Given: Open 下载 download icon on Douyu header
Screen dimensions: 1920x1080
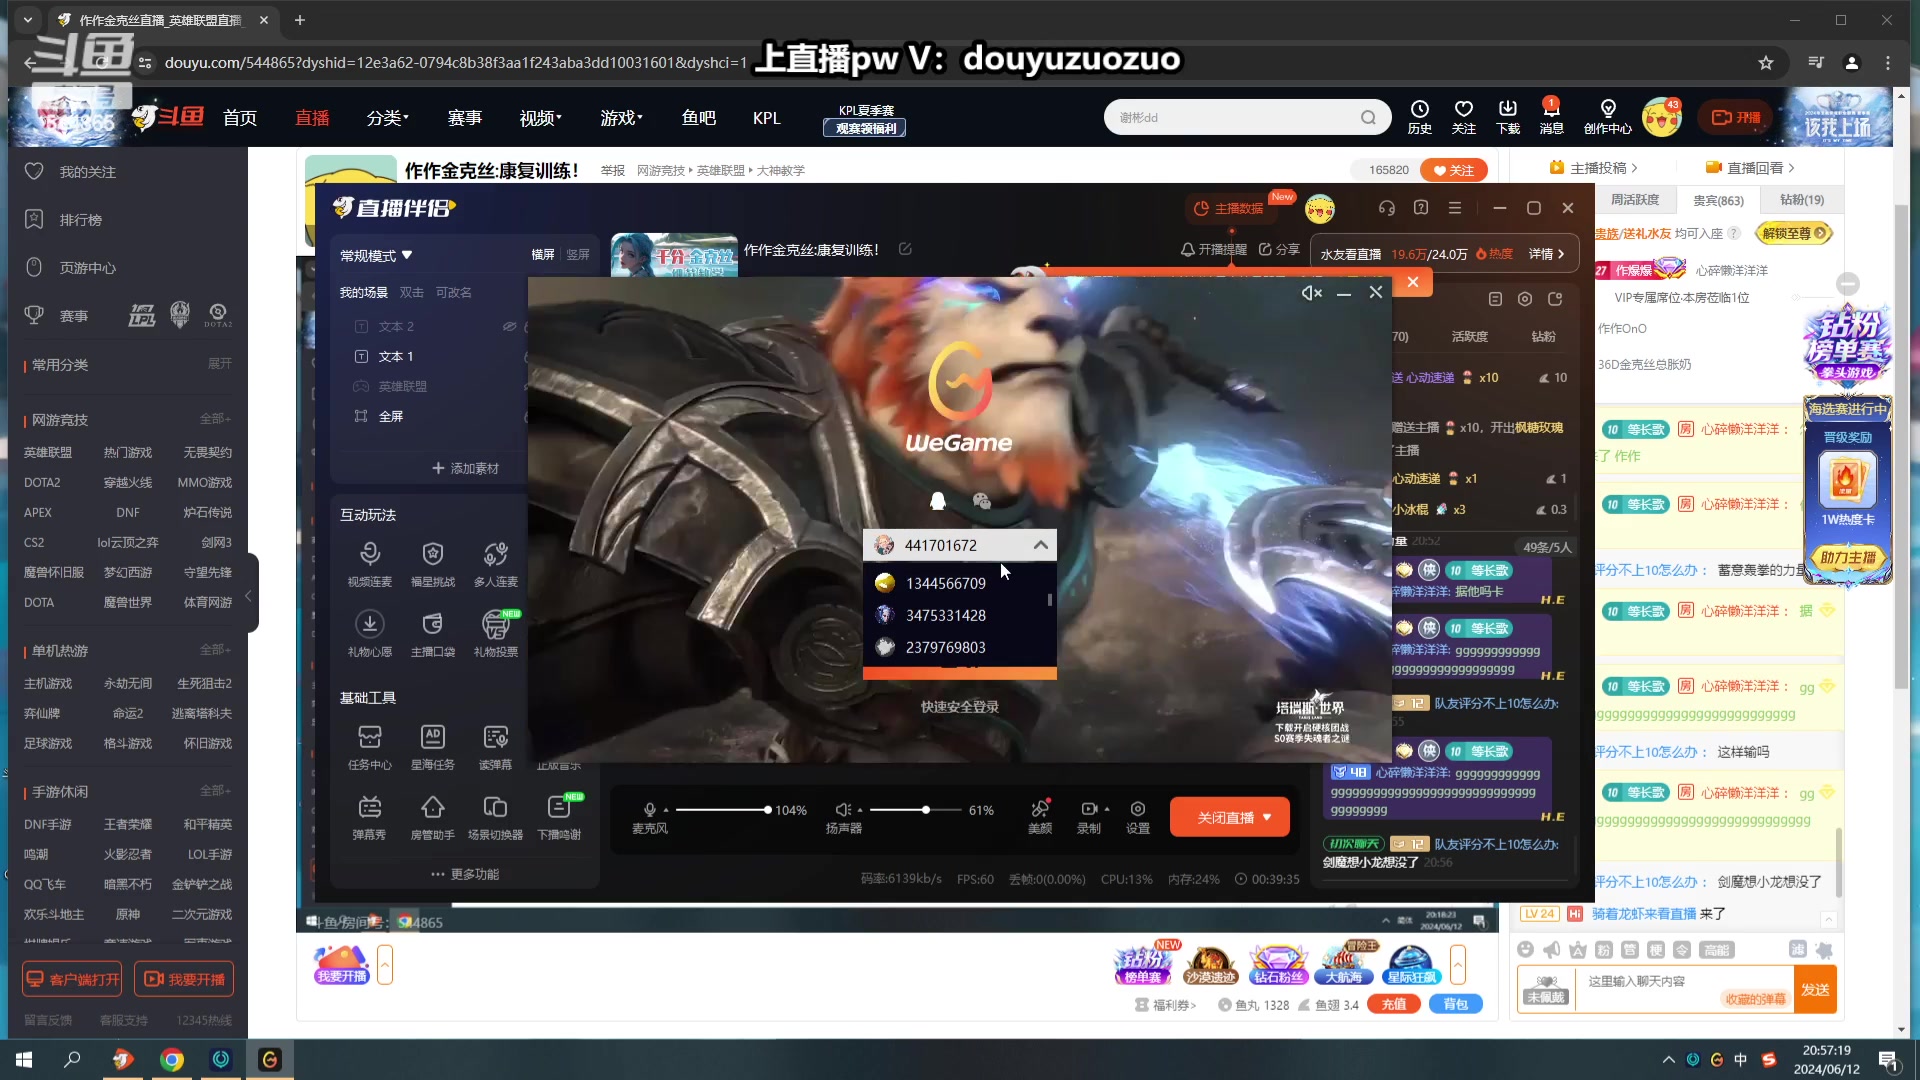Looking at the screenshot, I should pos(1508,117).
